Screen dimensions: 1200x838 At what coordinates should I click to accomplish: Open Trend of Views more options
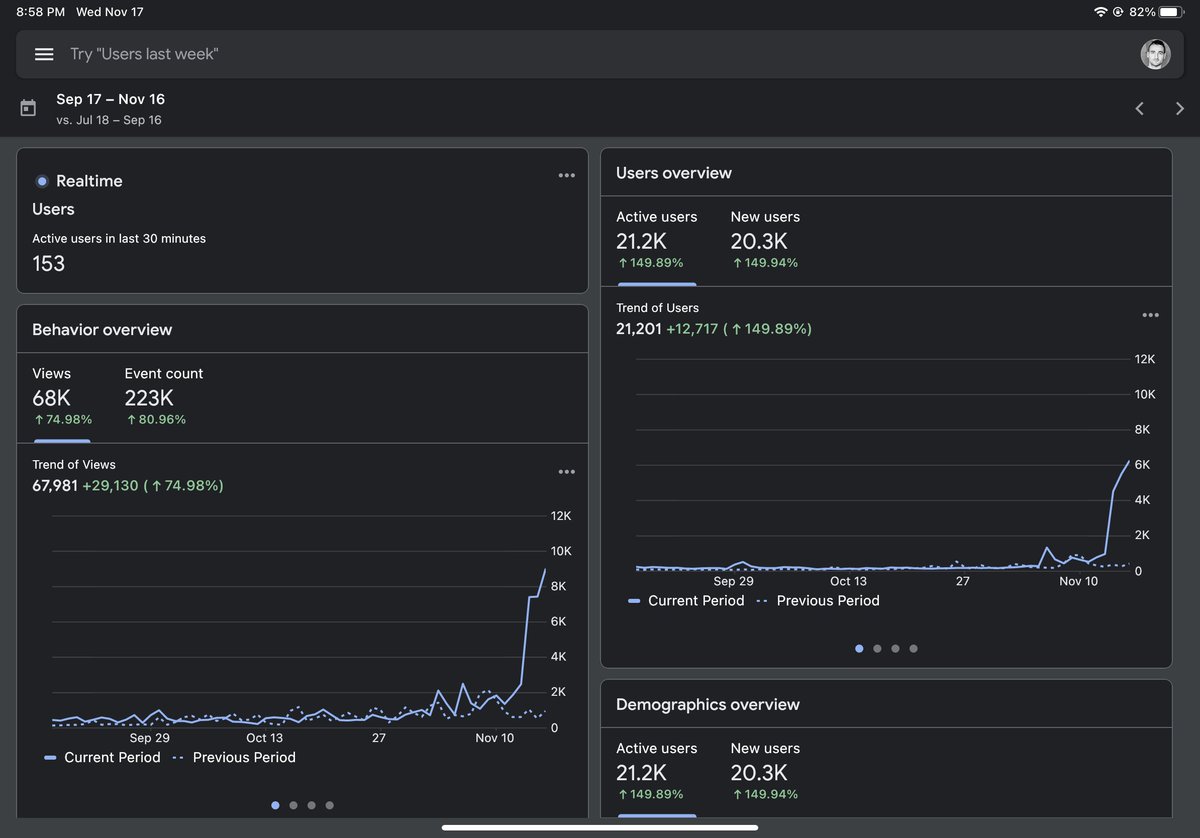pos(567,472)
